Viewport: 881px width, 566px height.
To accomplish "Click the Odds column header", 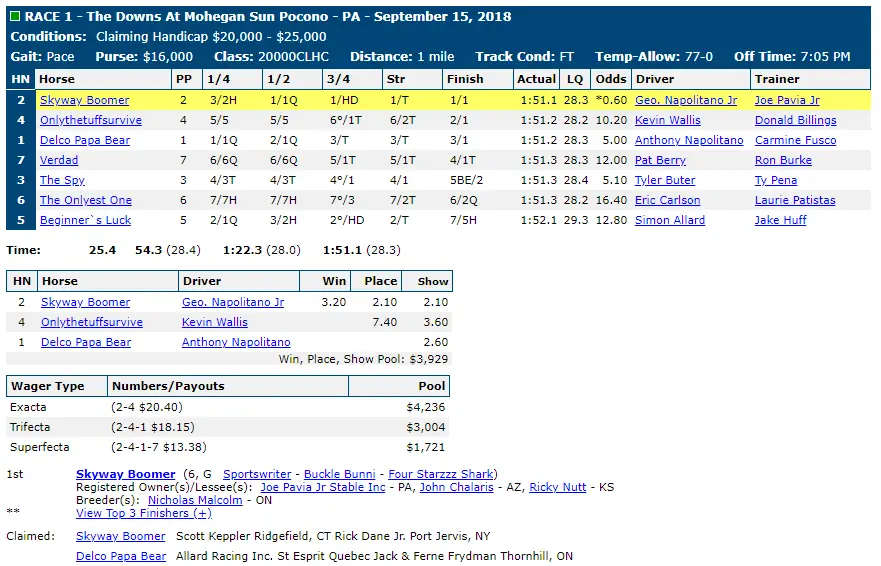I will click(x=611, y=79).
